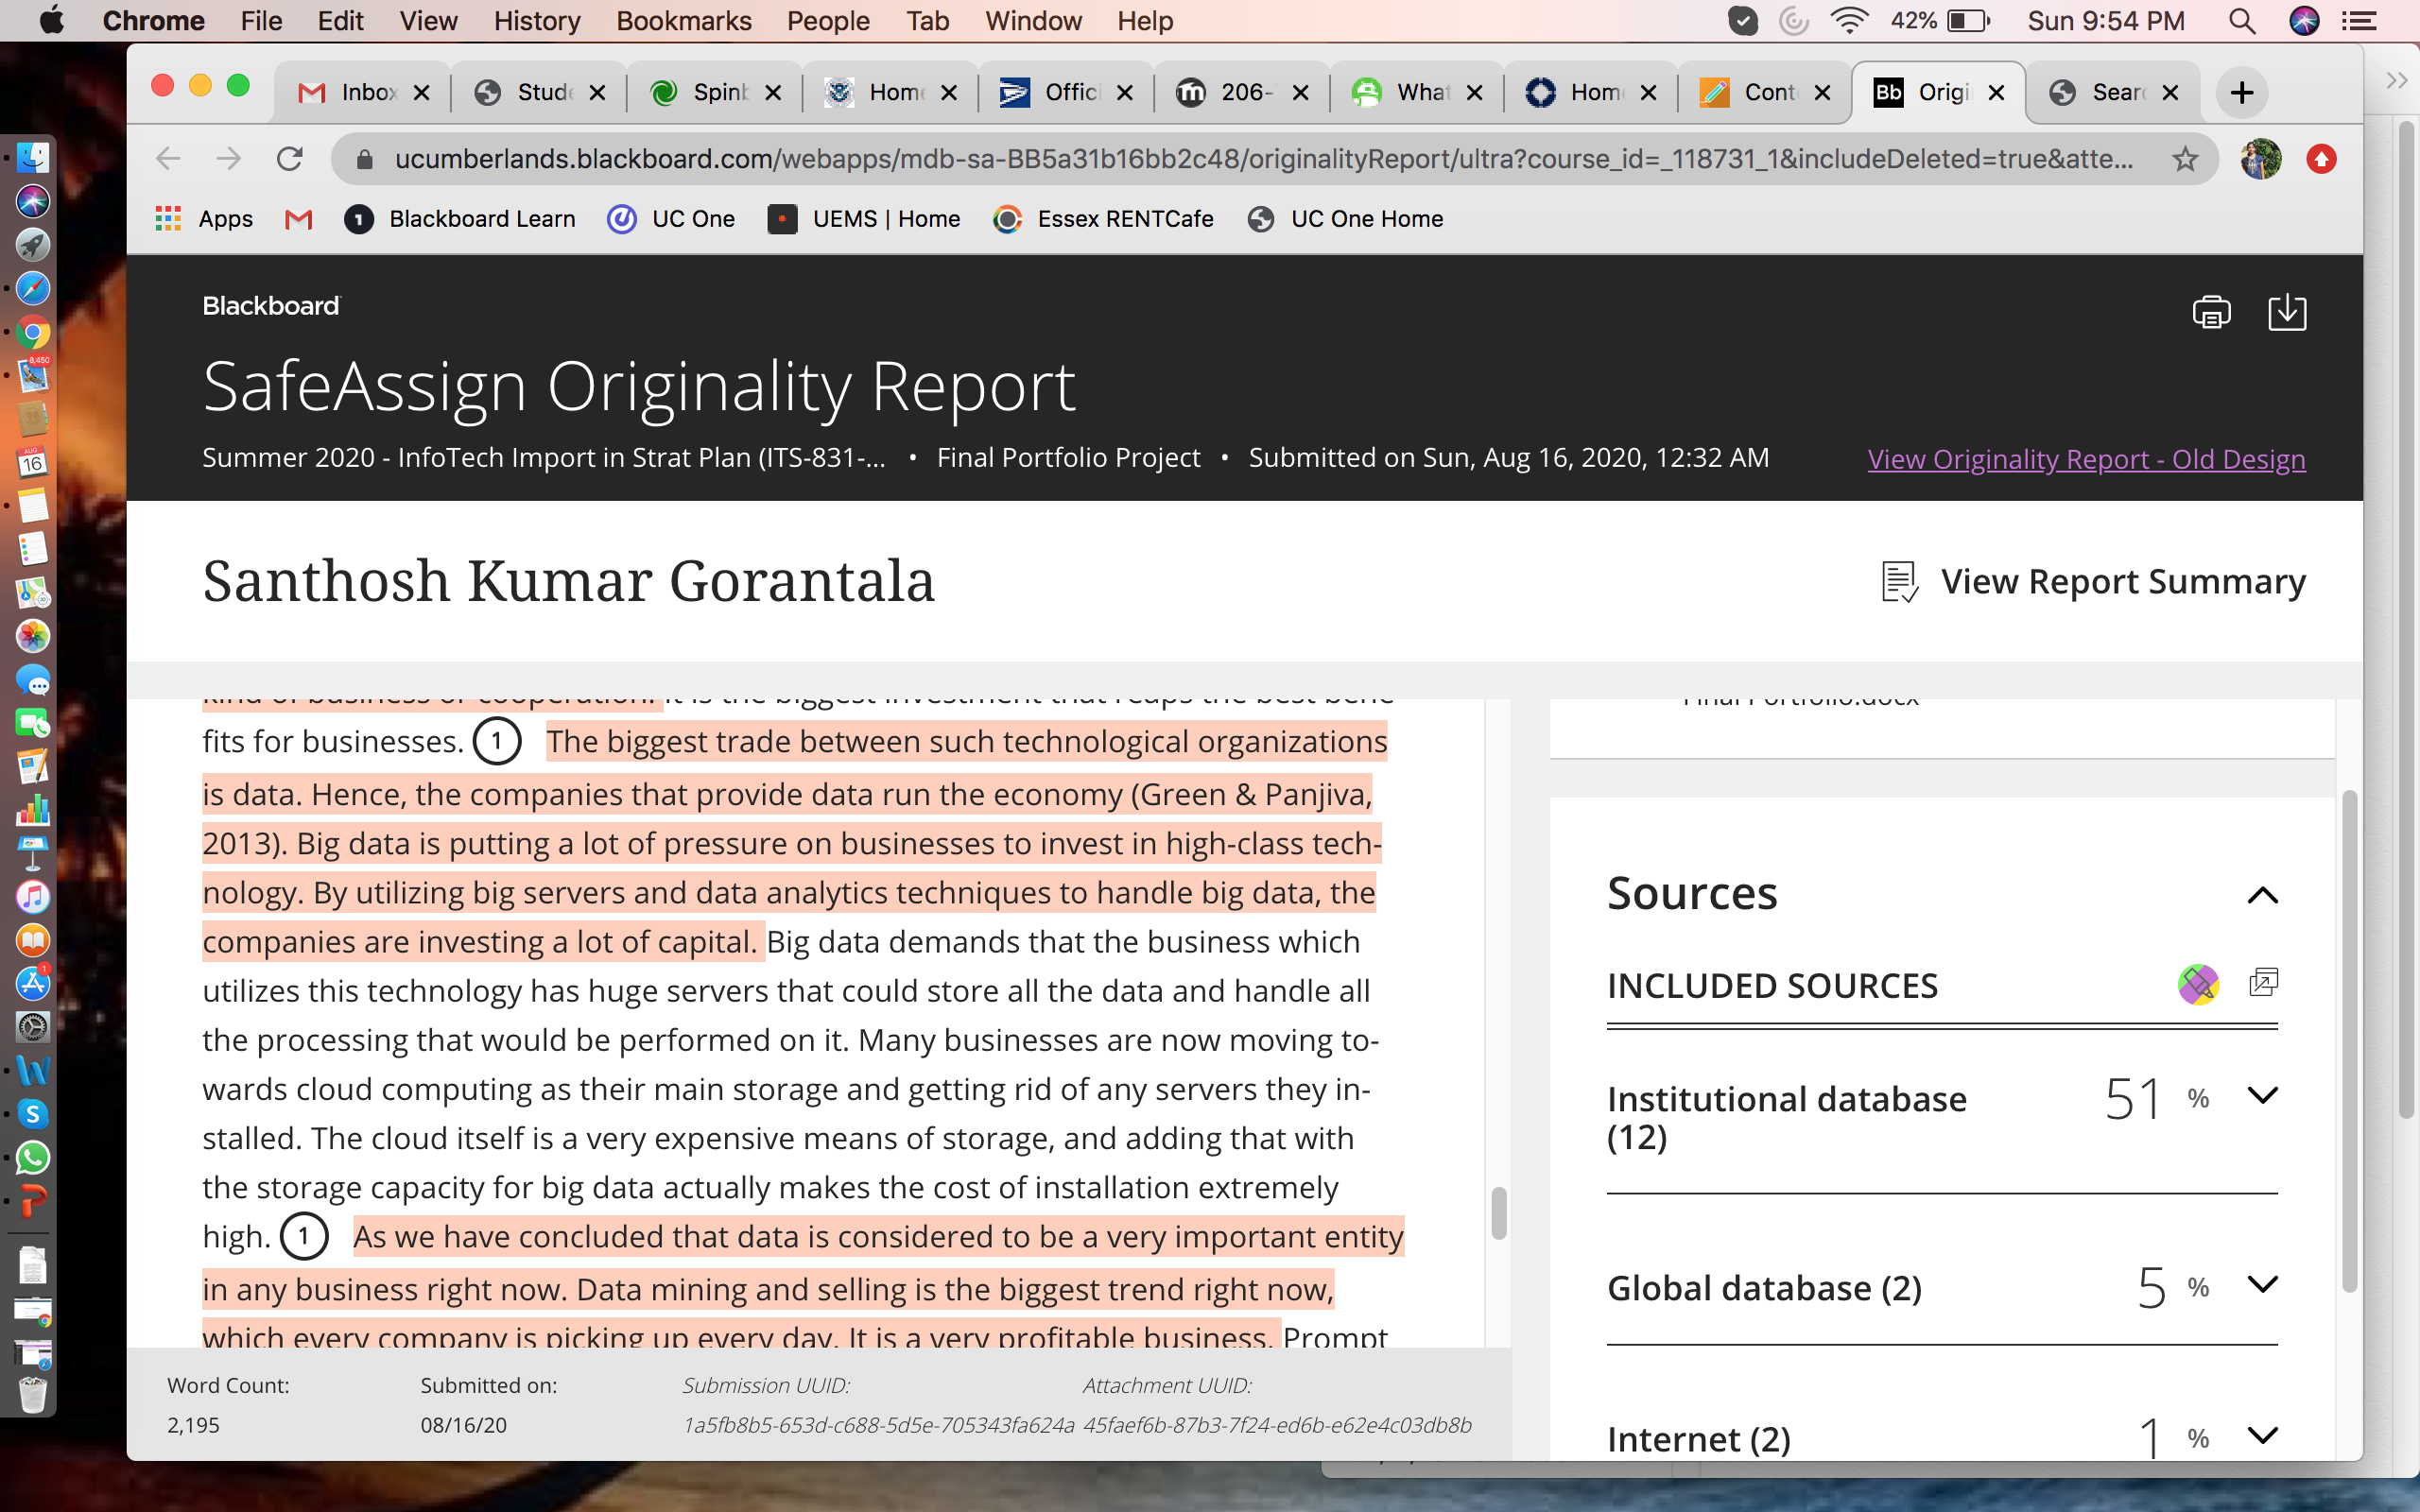This screenshot has height=1512, width=2420.
Task: Reload the current page
Action: pos(290,159)
